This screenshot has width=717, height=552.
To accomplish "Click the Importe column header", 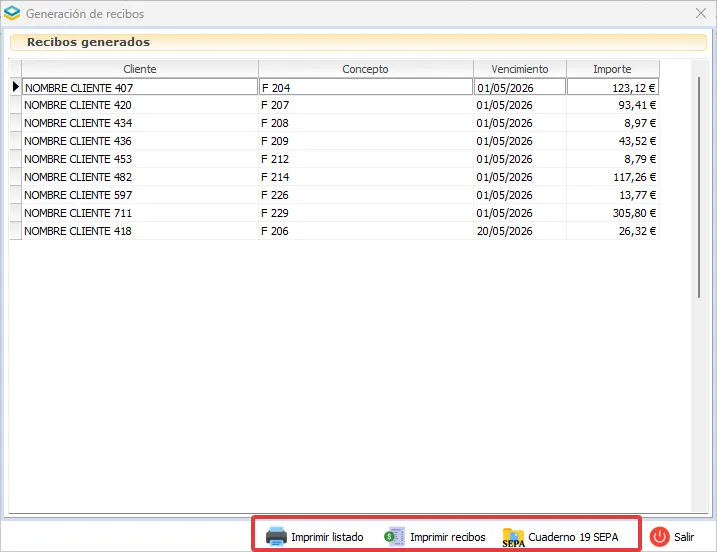I will coord(613,69).
